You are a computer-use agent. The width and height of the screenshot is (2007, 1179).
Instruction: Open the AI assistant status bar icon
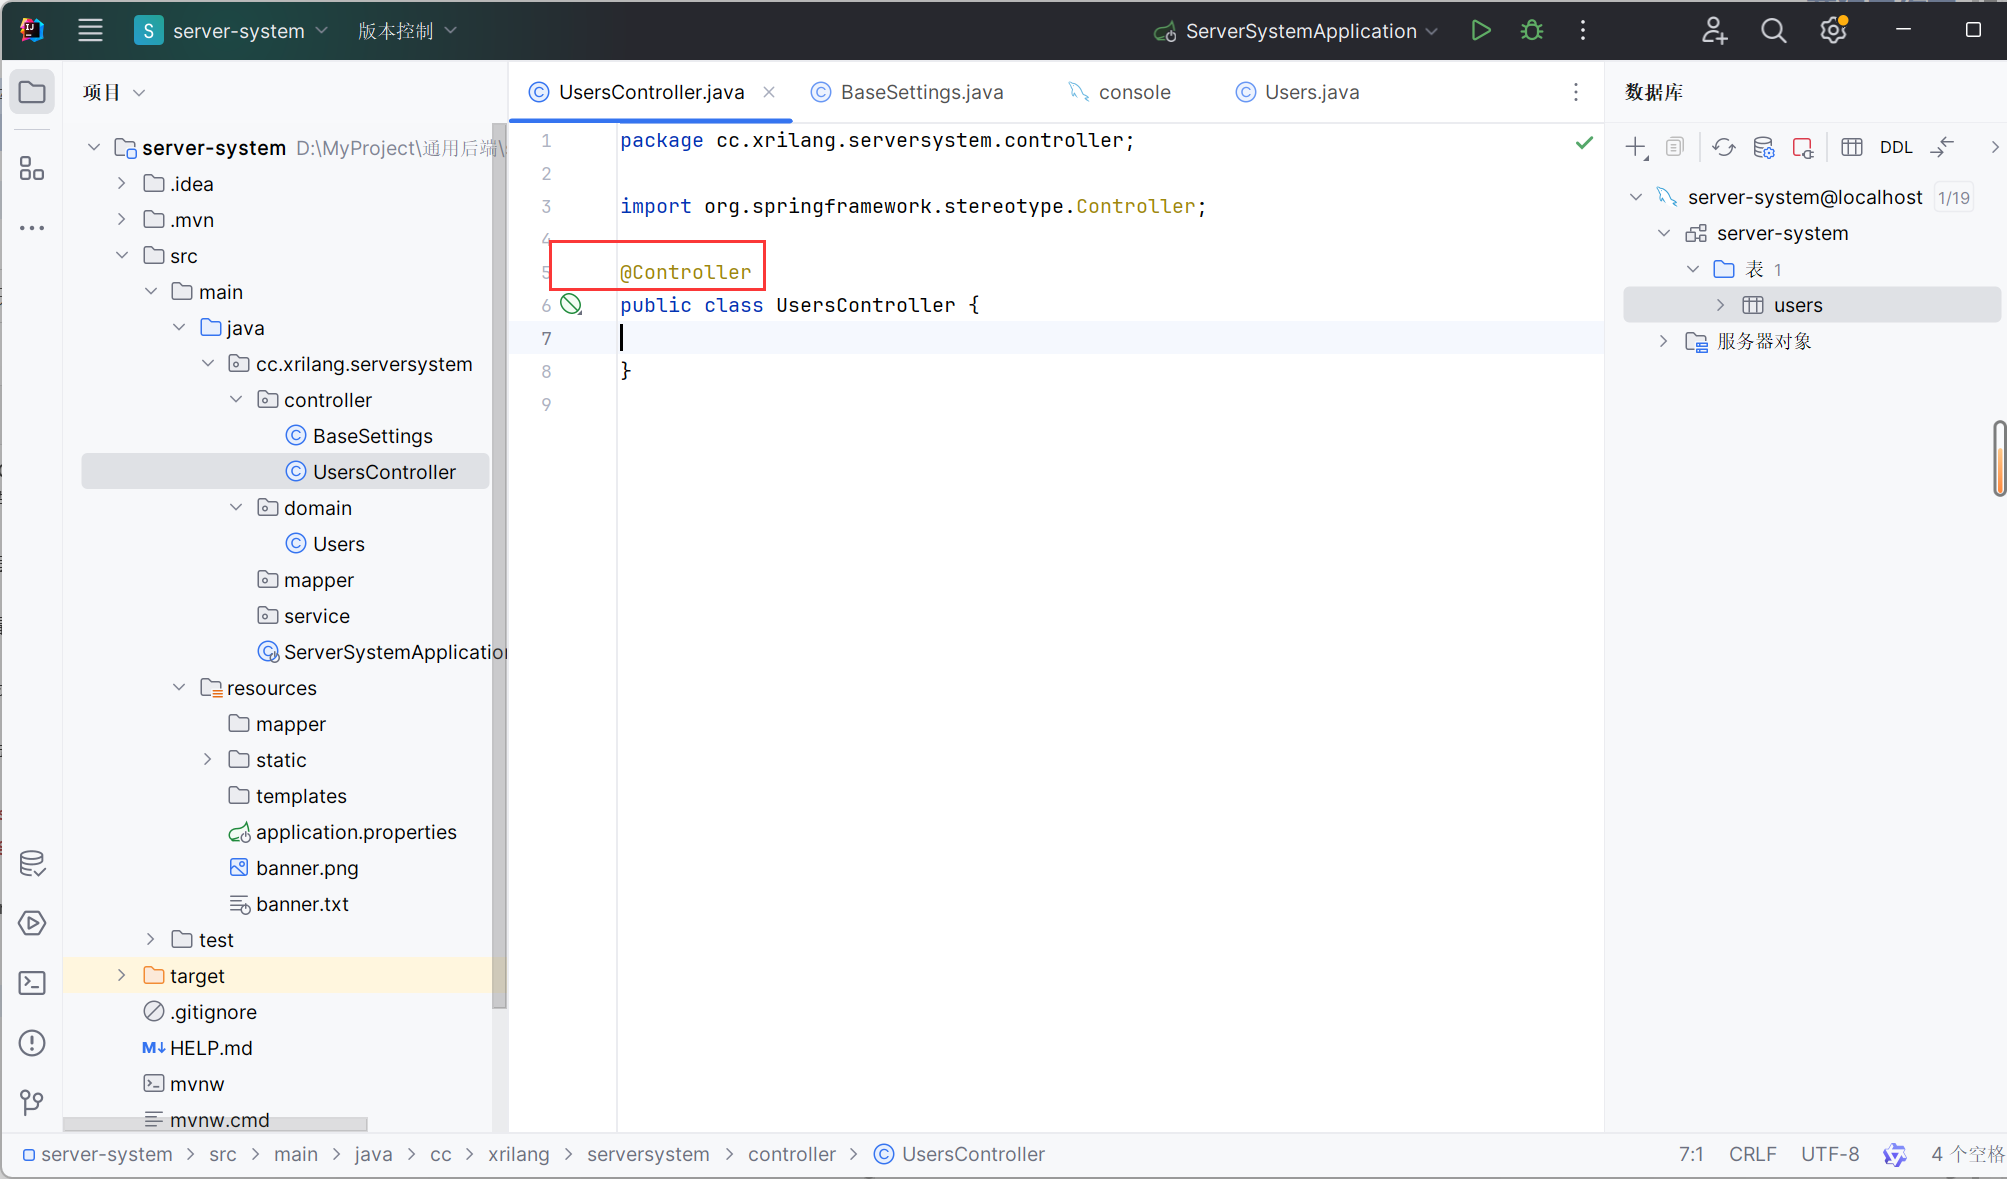pos(1895,1155)
